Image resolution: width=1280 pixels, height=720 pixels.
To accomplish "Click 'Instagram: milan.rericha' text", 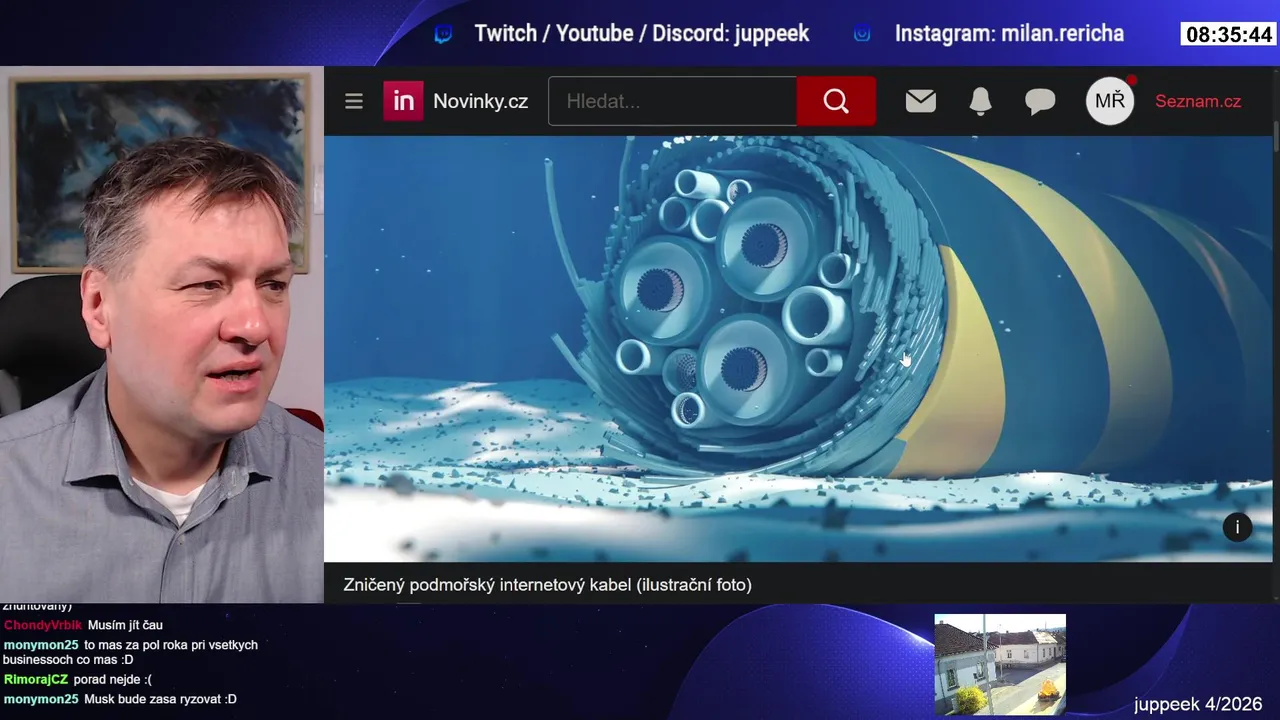I will [1009, 34].
